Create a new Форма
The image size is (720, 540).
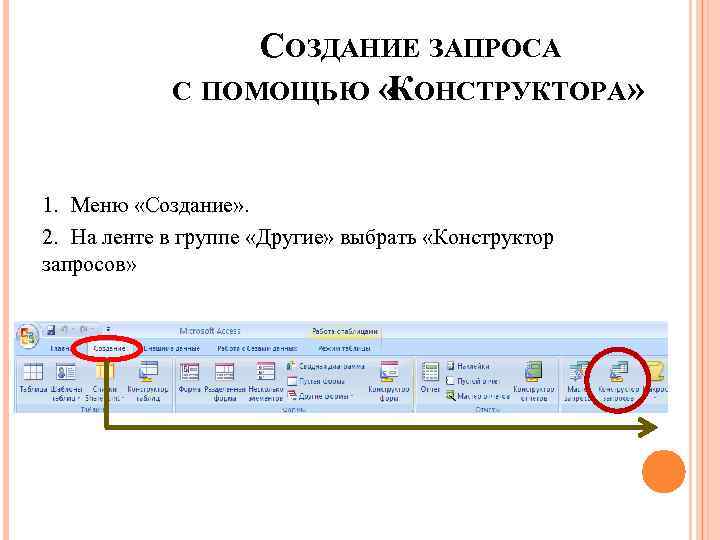pos(189,377)
